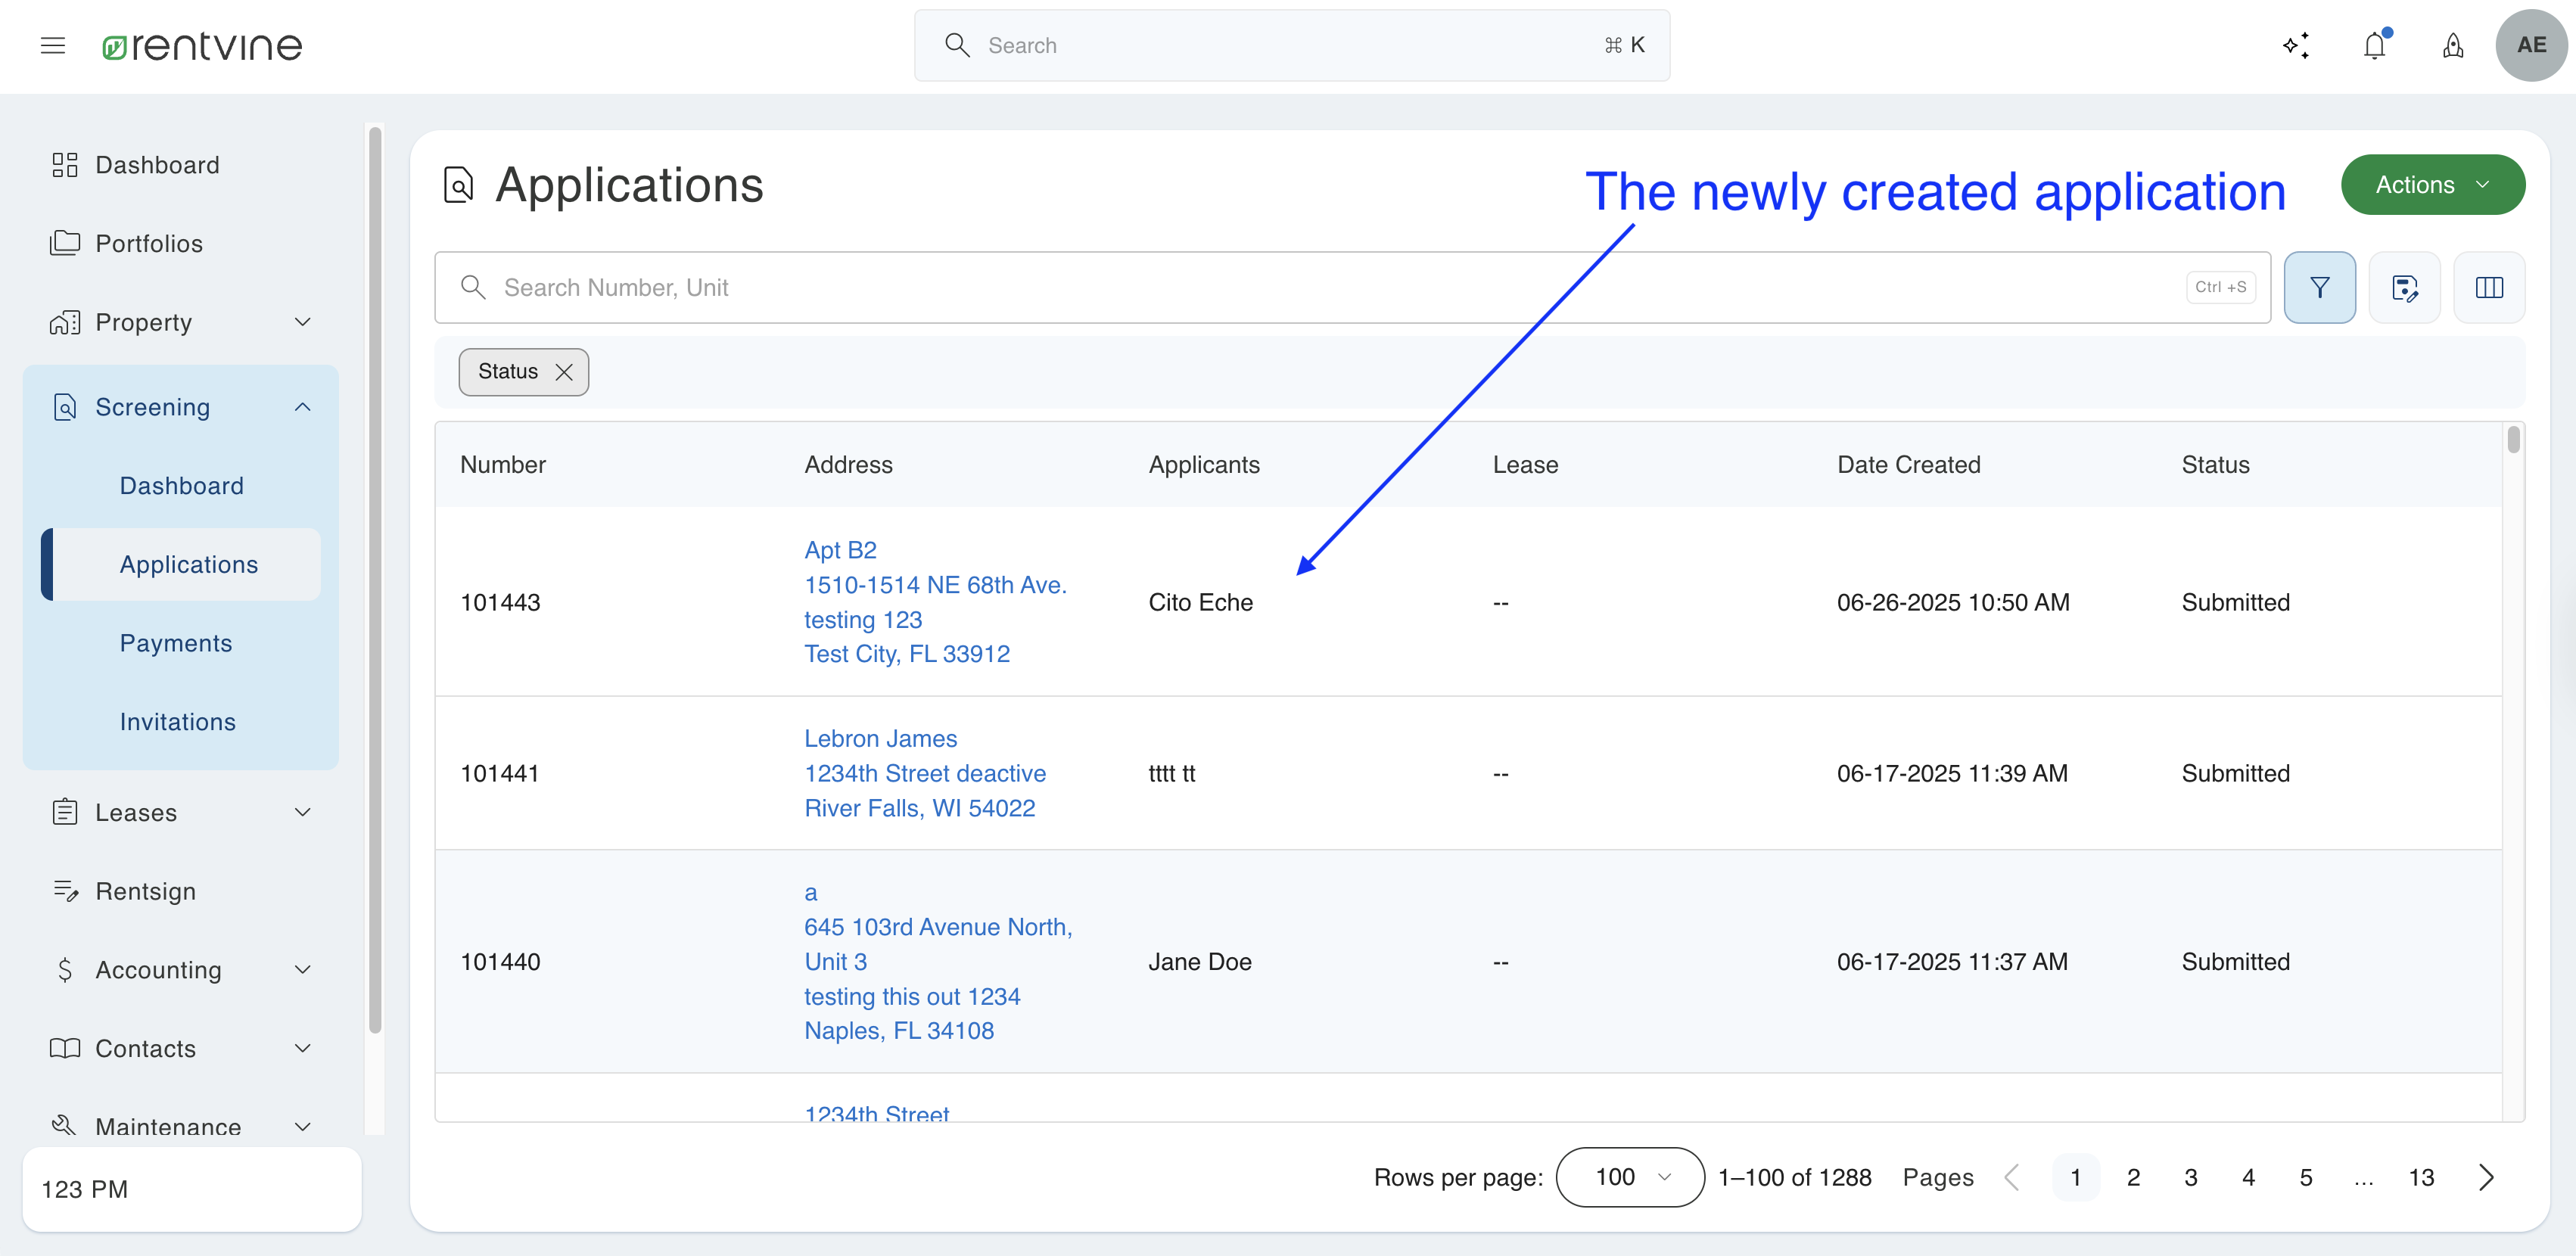Click the Number column header
Viewport: 2576px width, 1256px height.
click(x=503, y=465)
